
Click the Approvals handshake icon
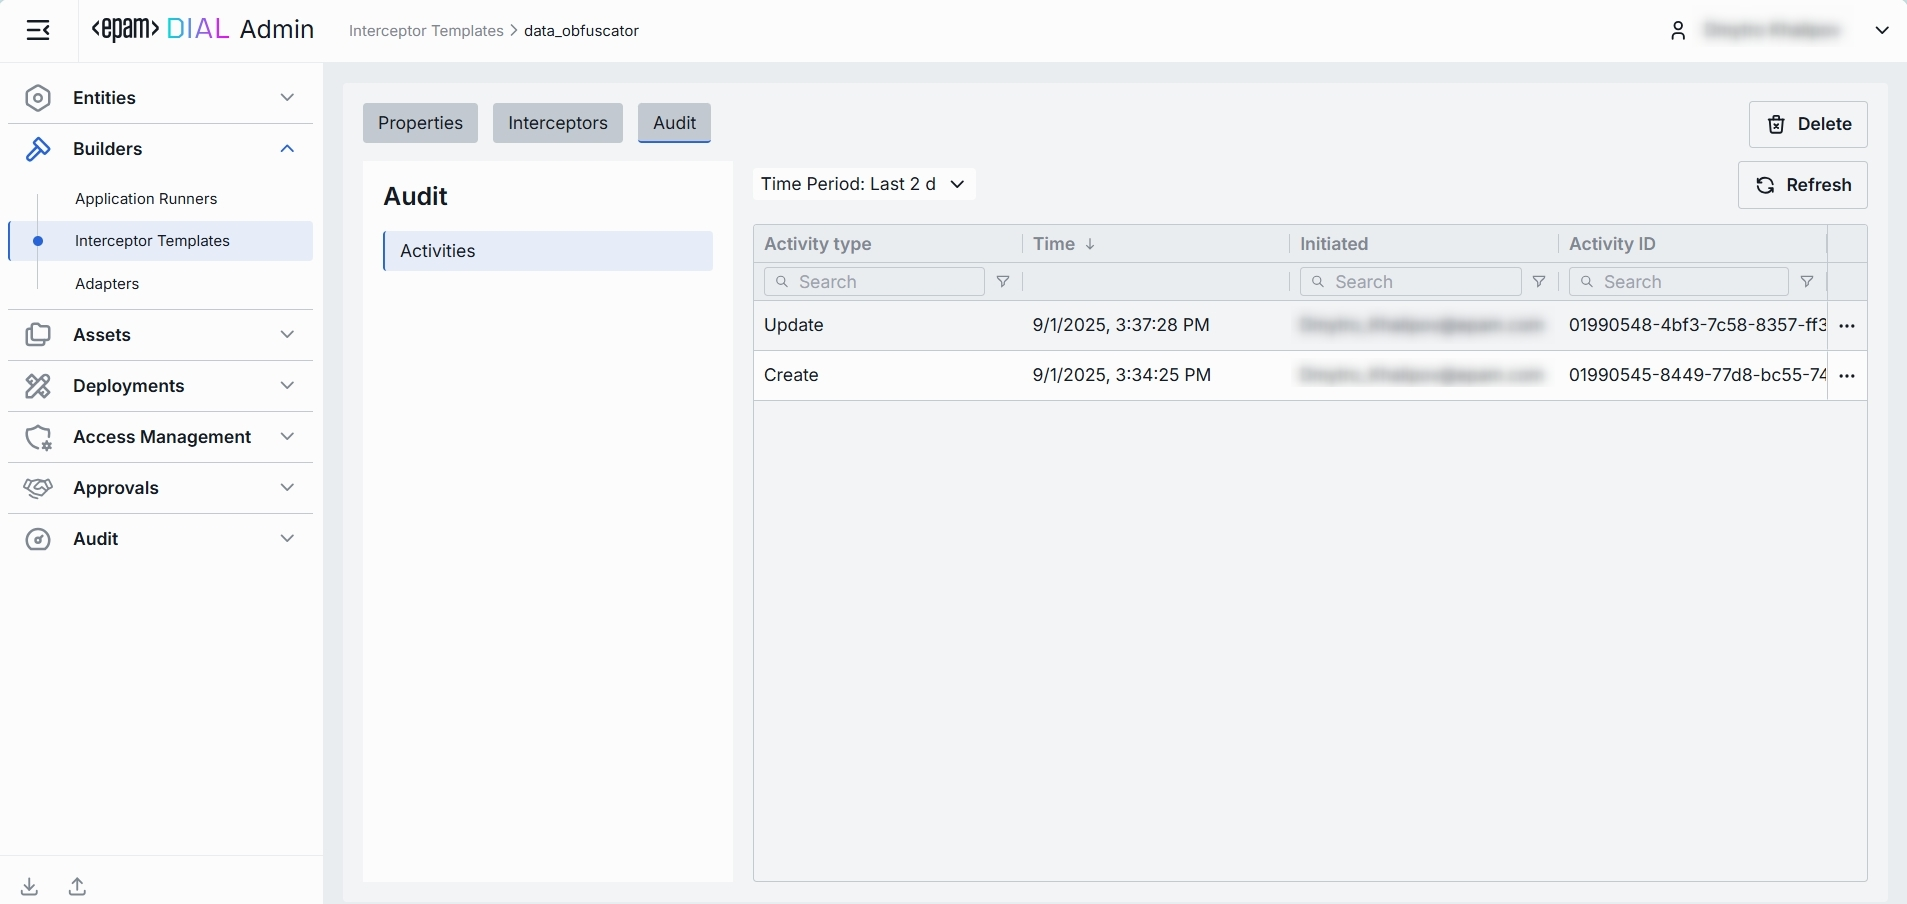click(x=38, y=488)
